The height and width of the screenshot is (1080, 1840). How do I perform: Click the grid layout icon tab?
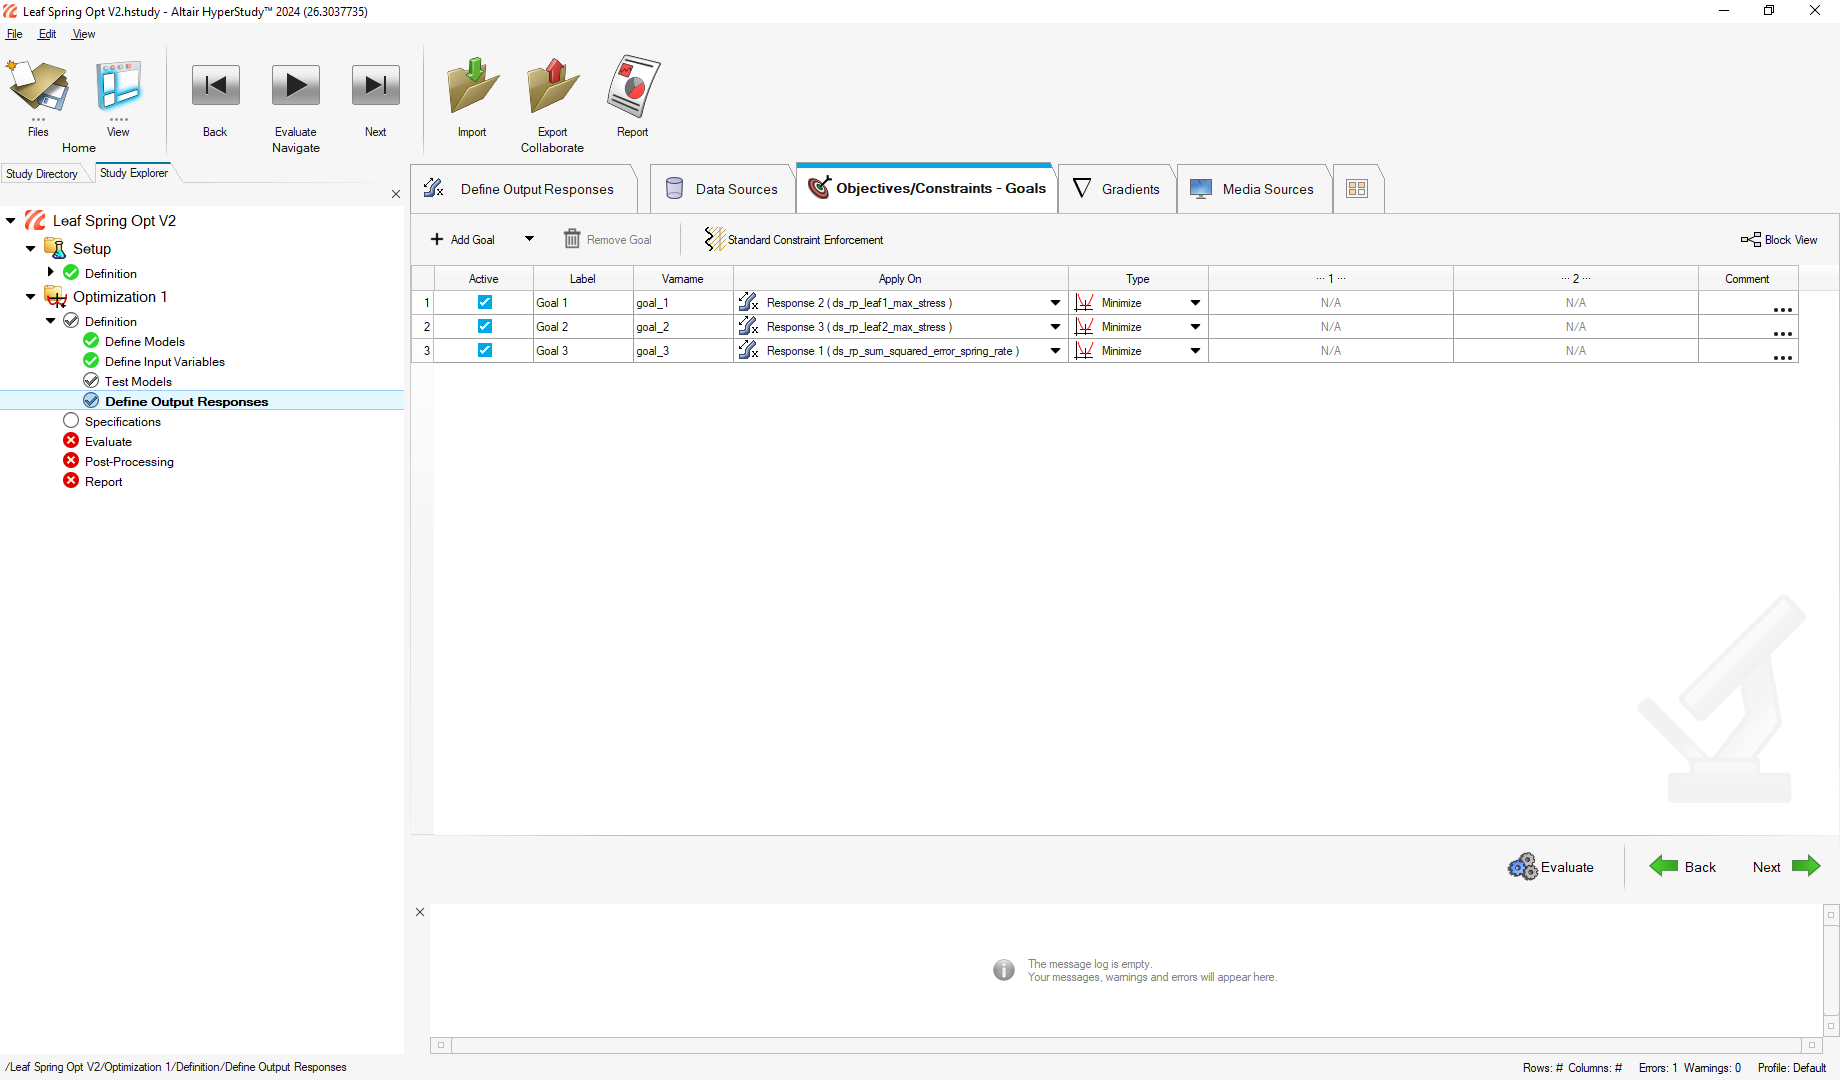pos(1357,188)
